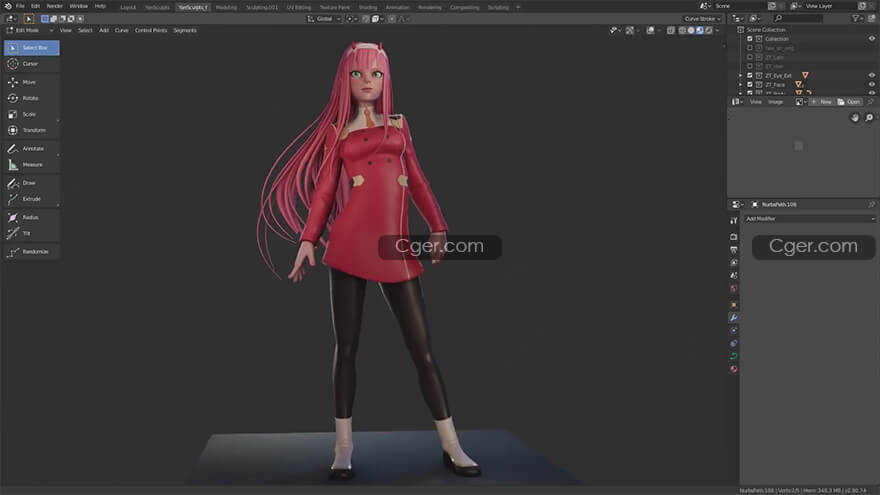The image size is (880, 495).
Task: Open the Material properties tab
Action: click(734, 369)
